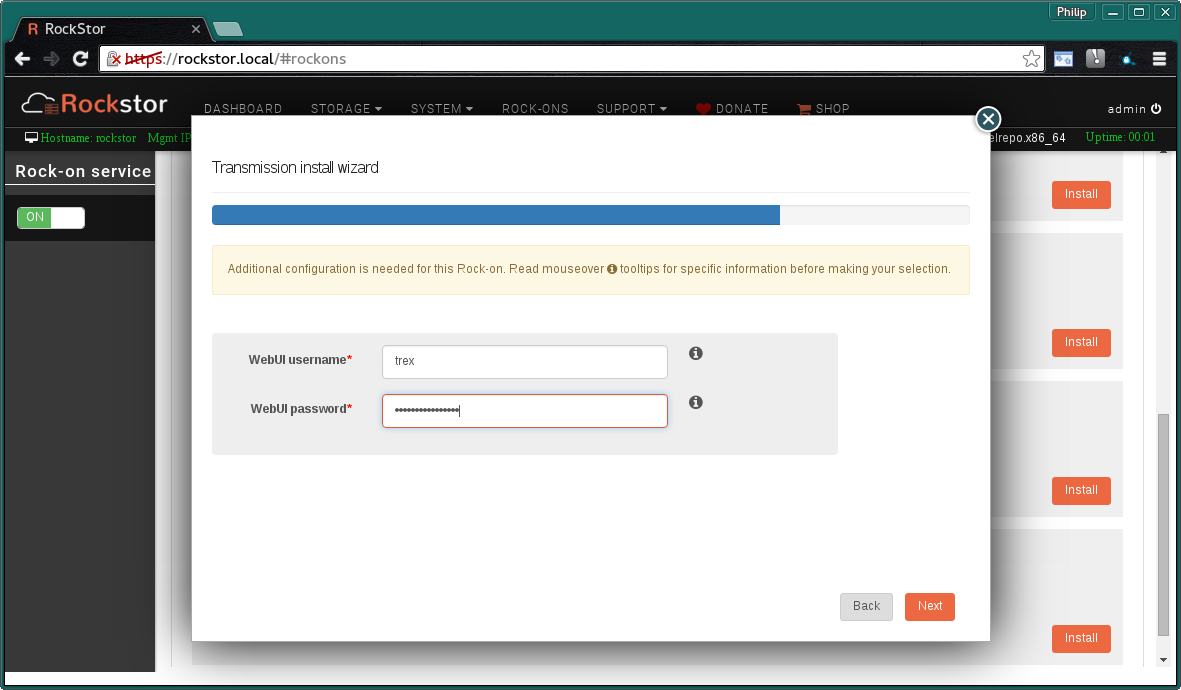1181x690 pixels.
Task: Click the browser forward arrow
Action: [51, 59]
